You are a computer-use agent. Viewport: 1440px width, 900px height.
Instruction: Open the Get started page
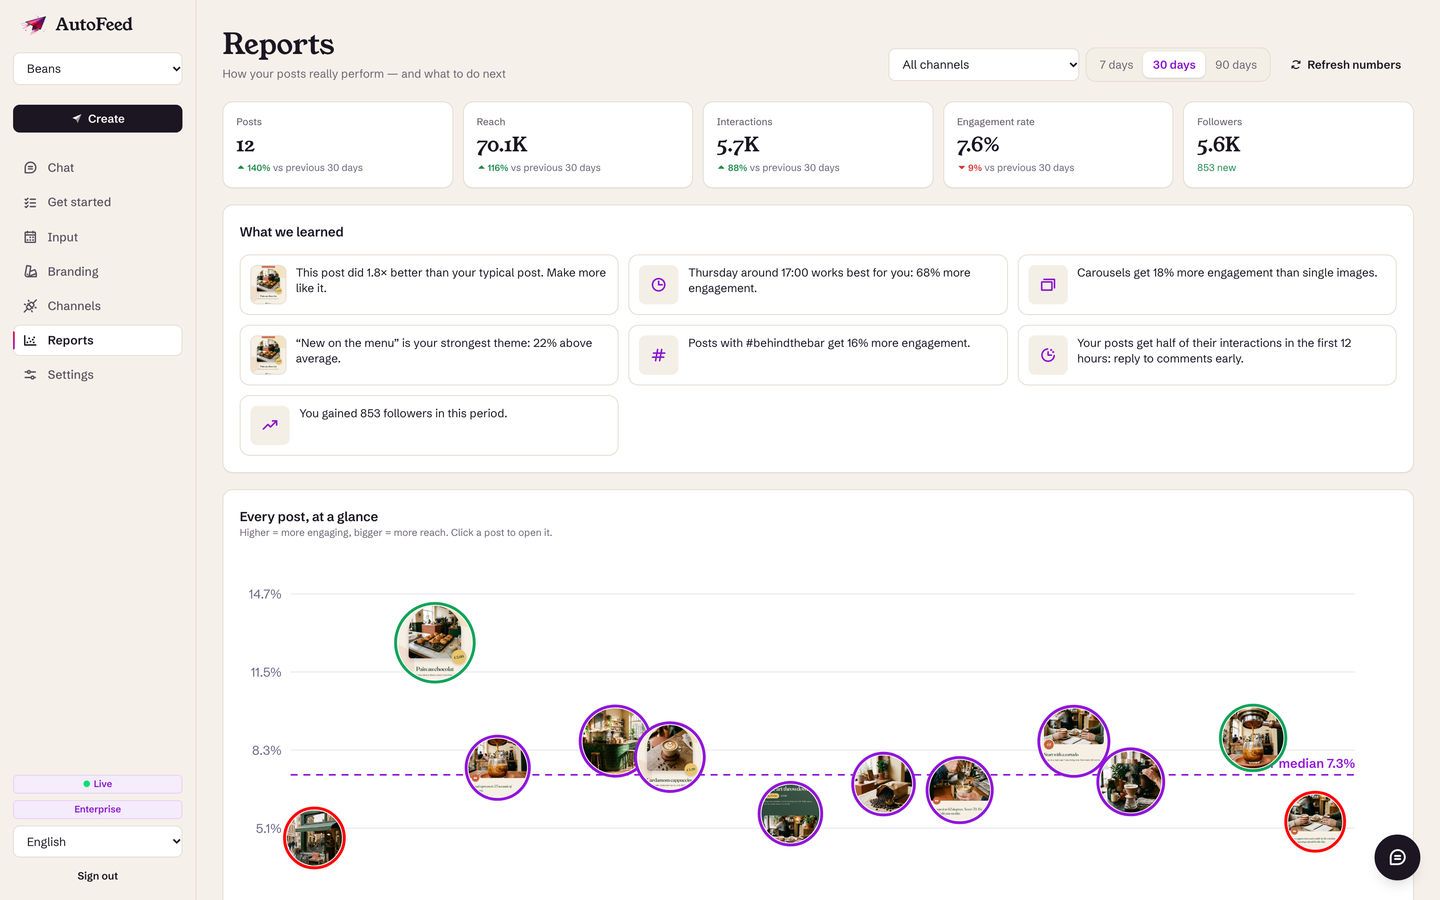point(98,202)
